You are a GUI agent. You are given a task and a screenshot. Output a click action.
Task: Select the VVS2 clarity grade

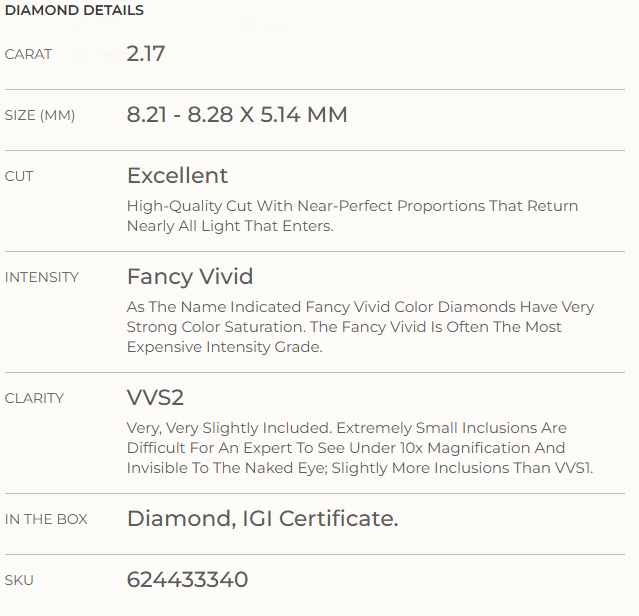click(x=155, y=398)
